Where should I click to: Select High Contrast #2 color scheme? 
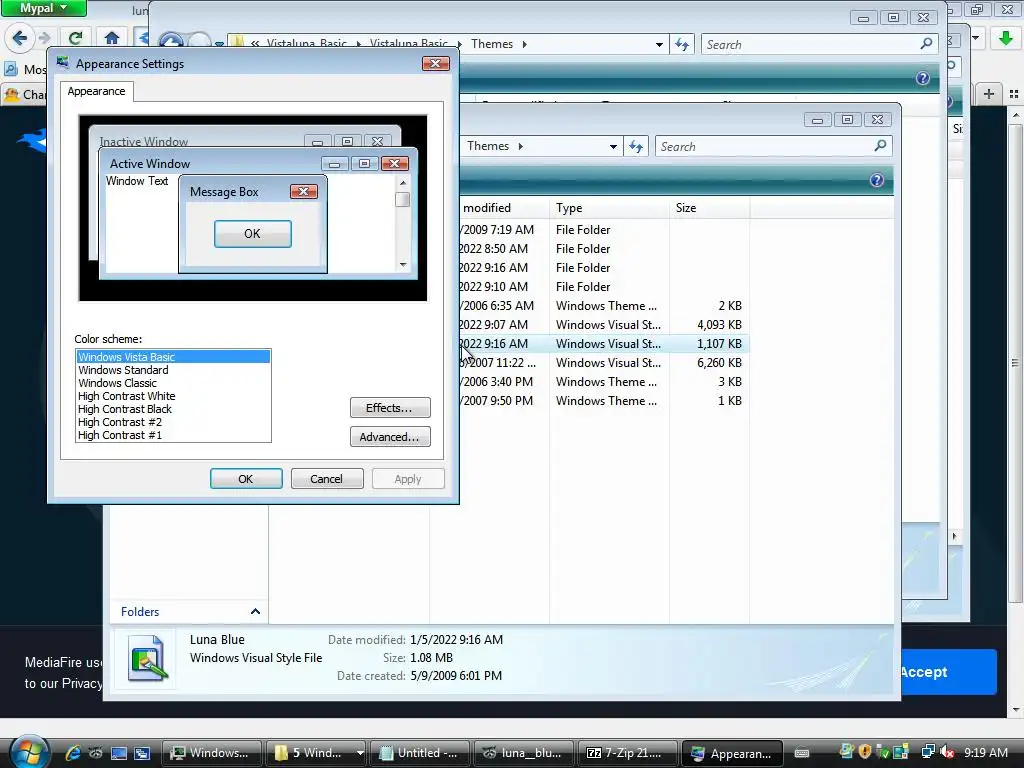coord(173,422)
